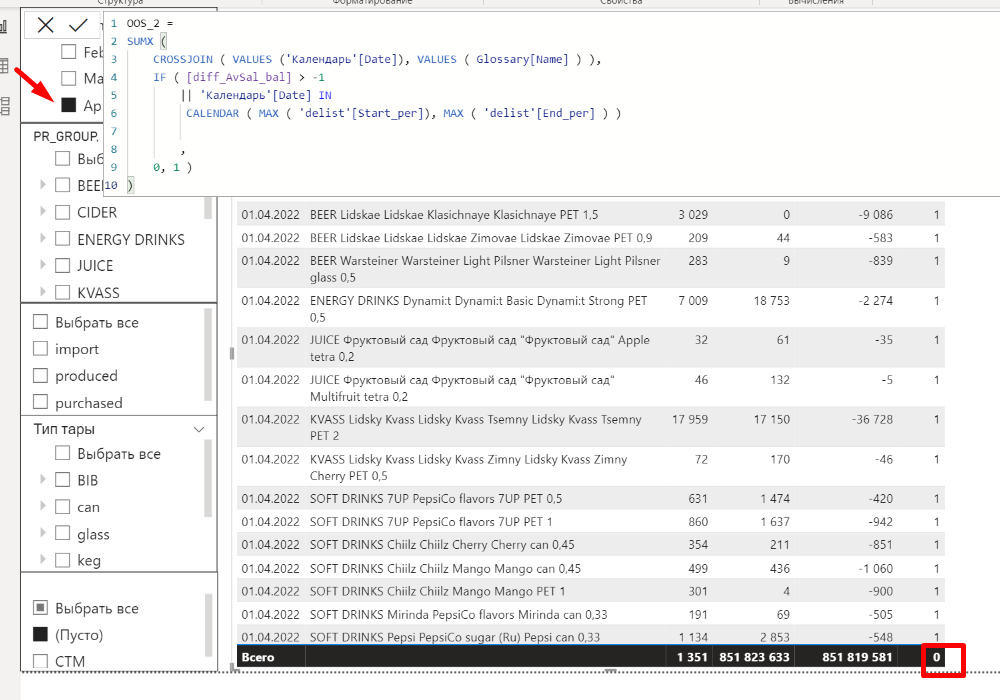Check Выбрать все under Тип тары

tap(62, 453)
